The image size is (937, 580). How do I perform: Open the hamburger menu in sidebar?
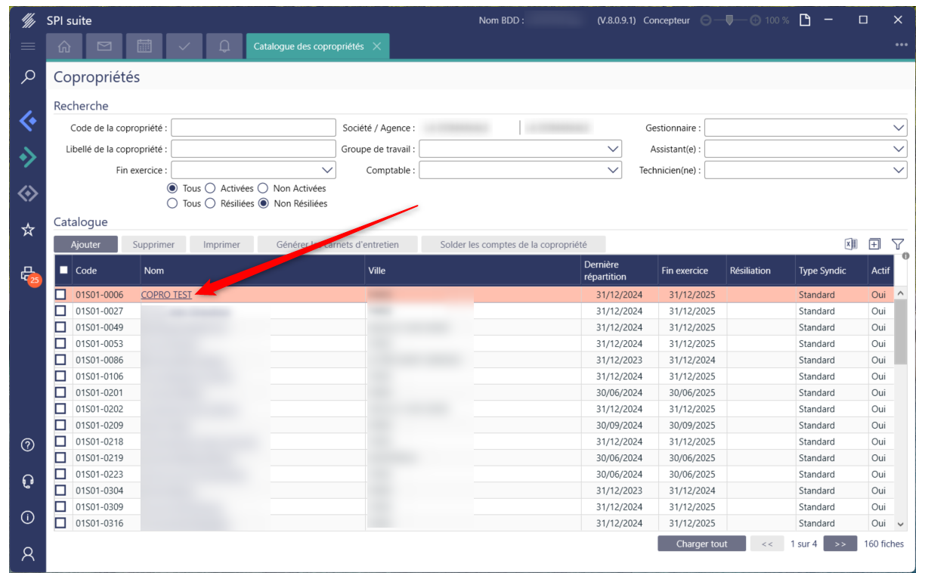tap(27, 46)
